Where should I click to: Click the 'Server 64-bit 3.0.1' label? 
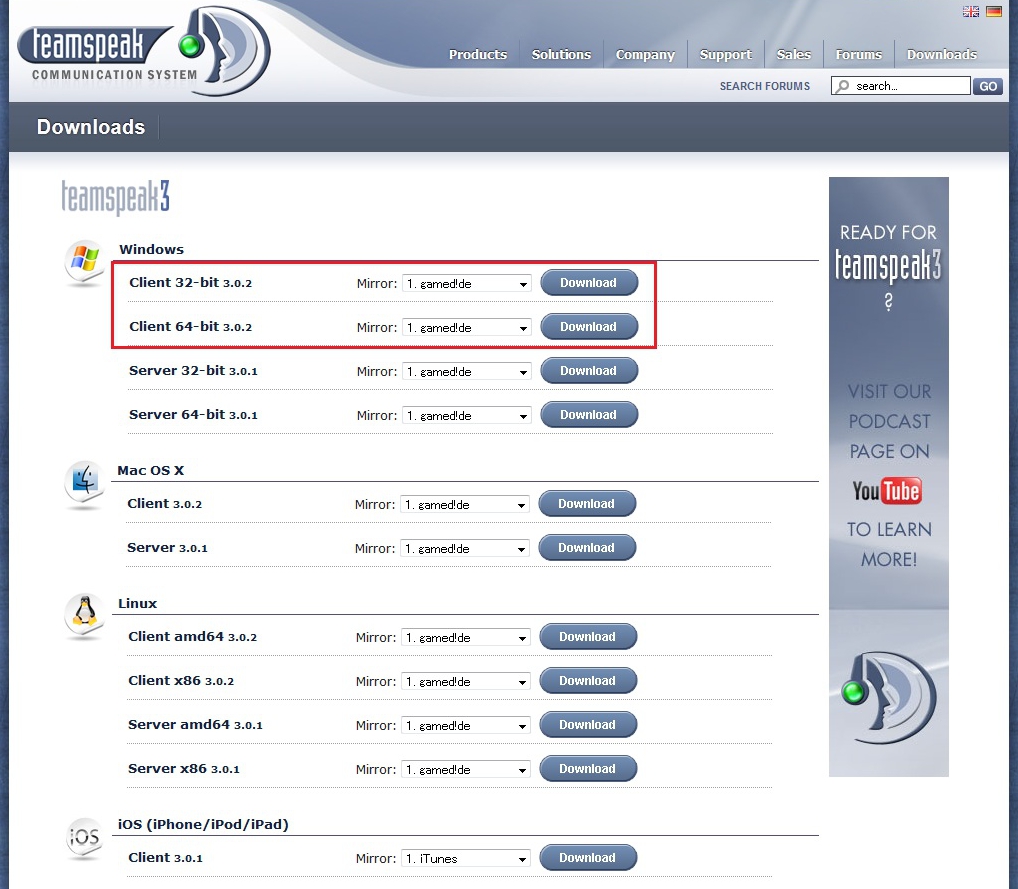point(193,415)
